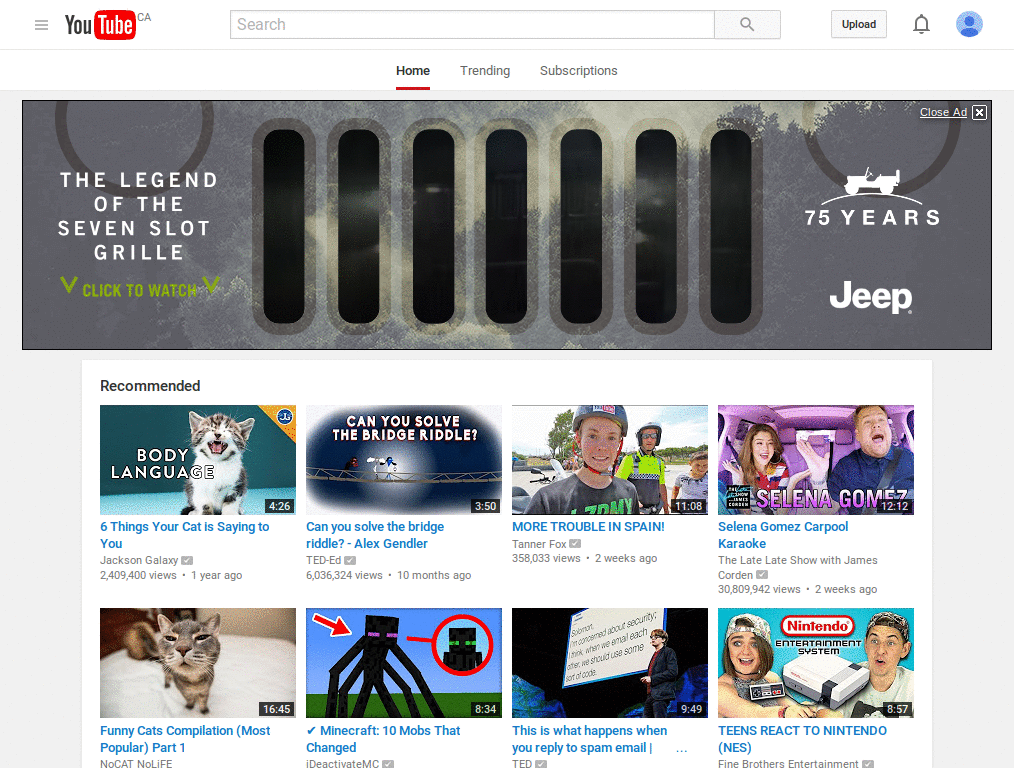
Task: Switch to the Home tab
Action: tap(413, 71)
